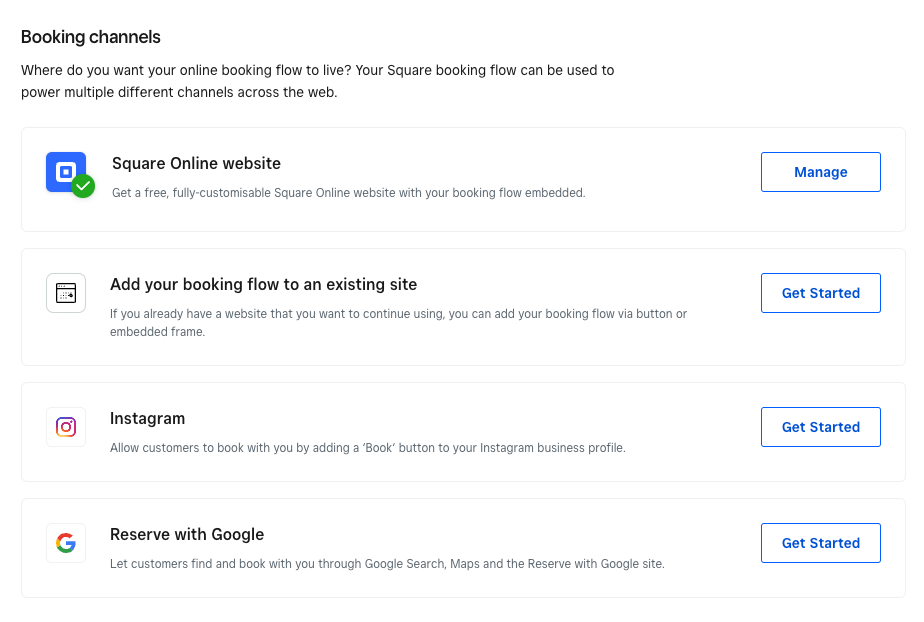Image resolution: width=924 pixels, height=622 pixels.
Task: Get Started with Reserve with Google
Action: tap(820, 543)
